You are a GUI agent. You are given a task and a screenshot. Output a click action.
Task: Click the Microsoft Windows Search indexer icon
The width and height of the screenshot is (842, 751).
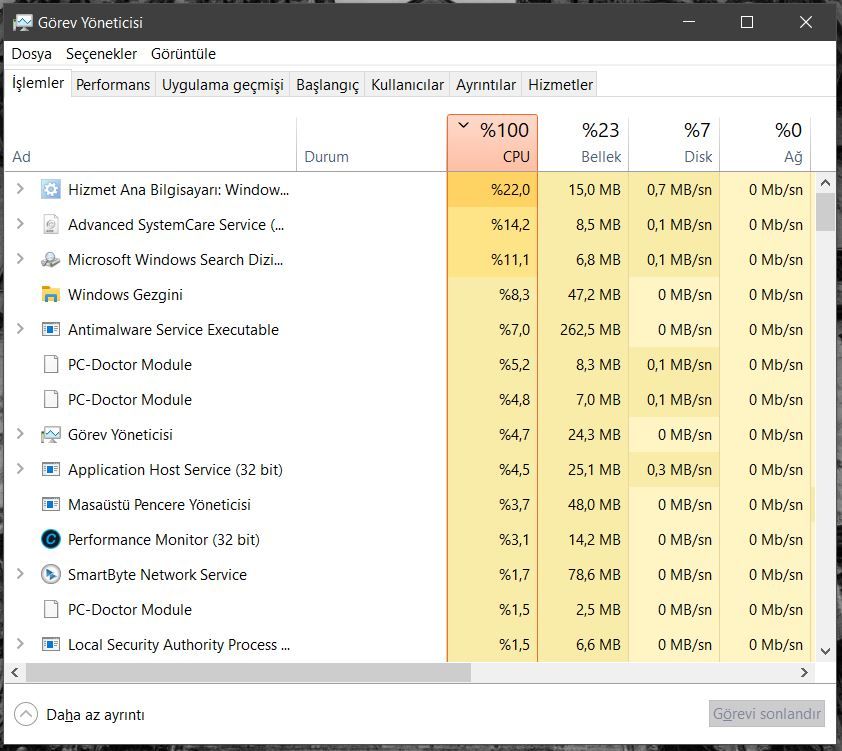pos(51,260)
